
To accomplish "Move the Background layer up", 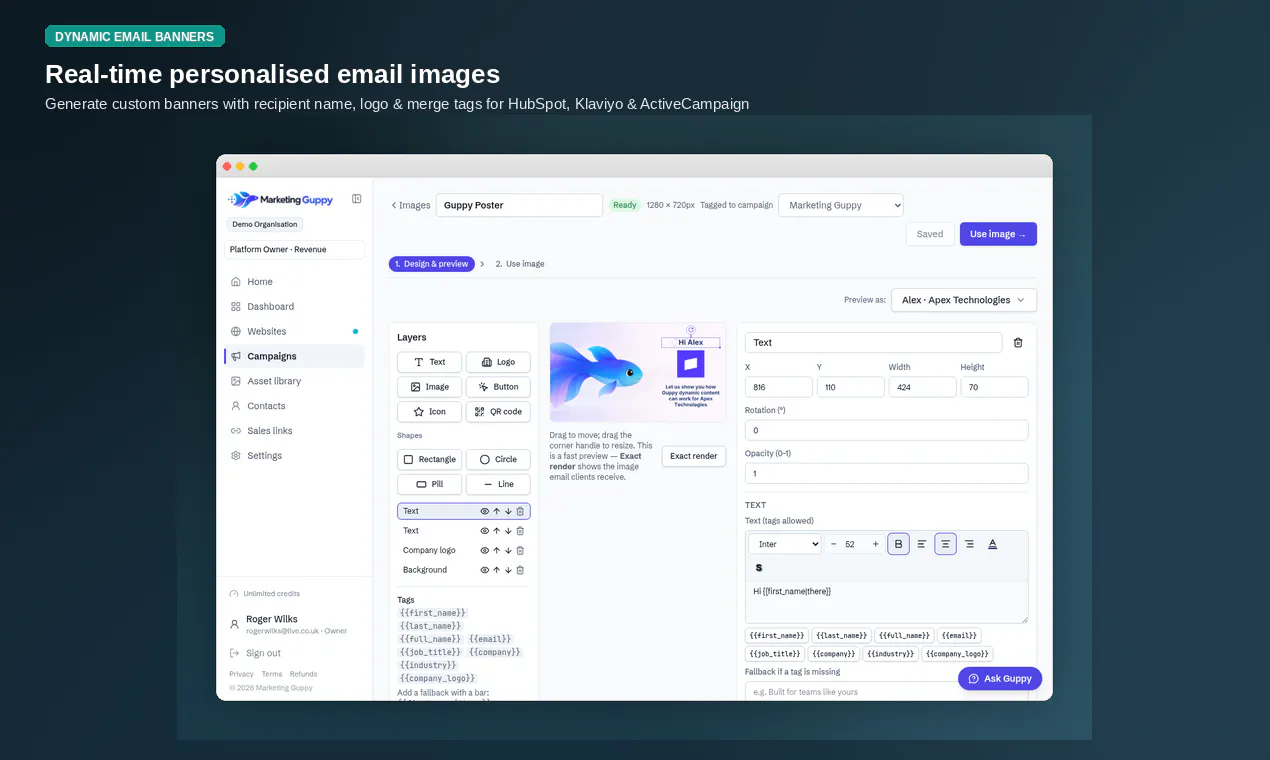I will tap(496, 570).
